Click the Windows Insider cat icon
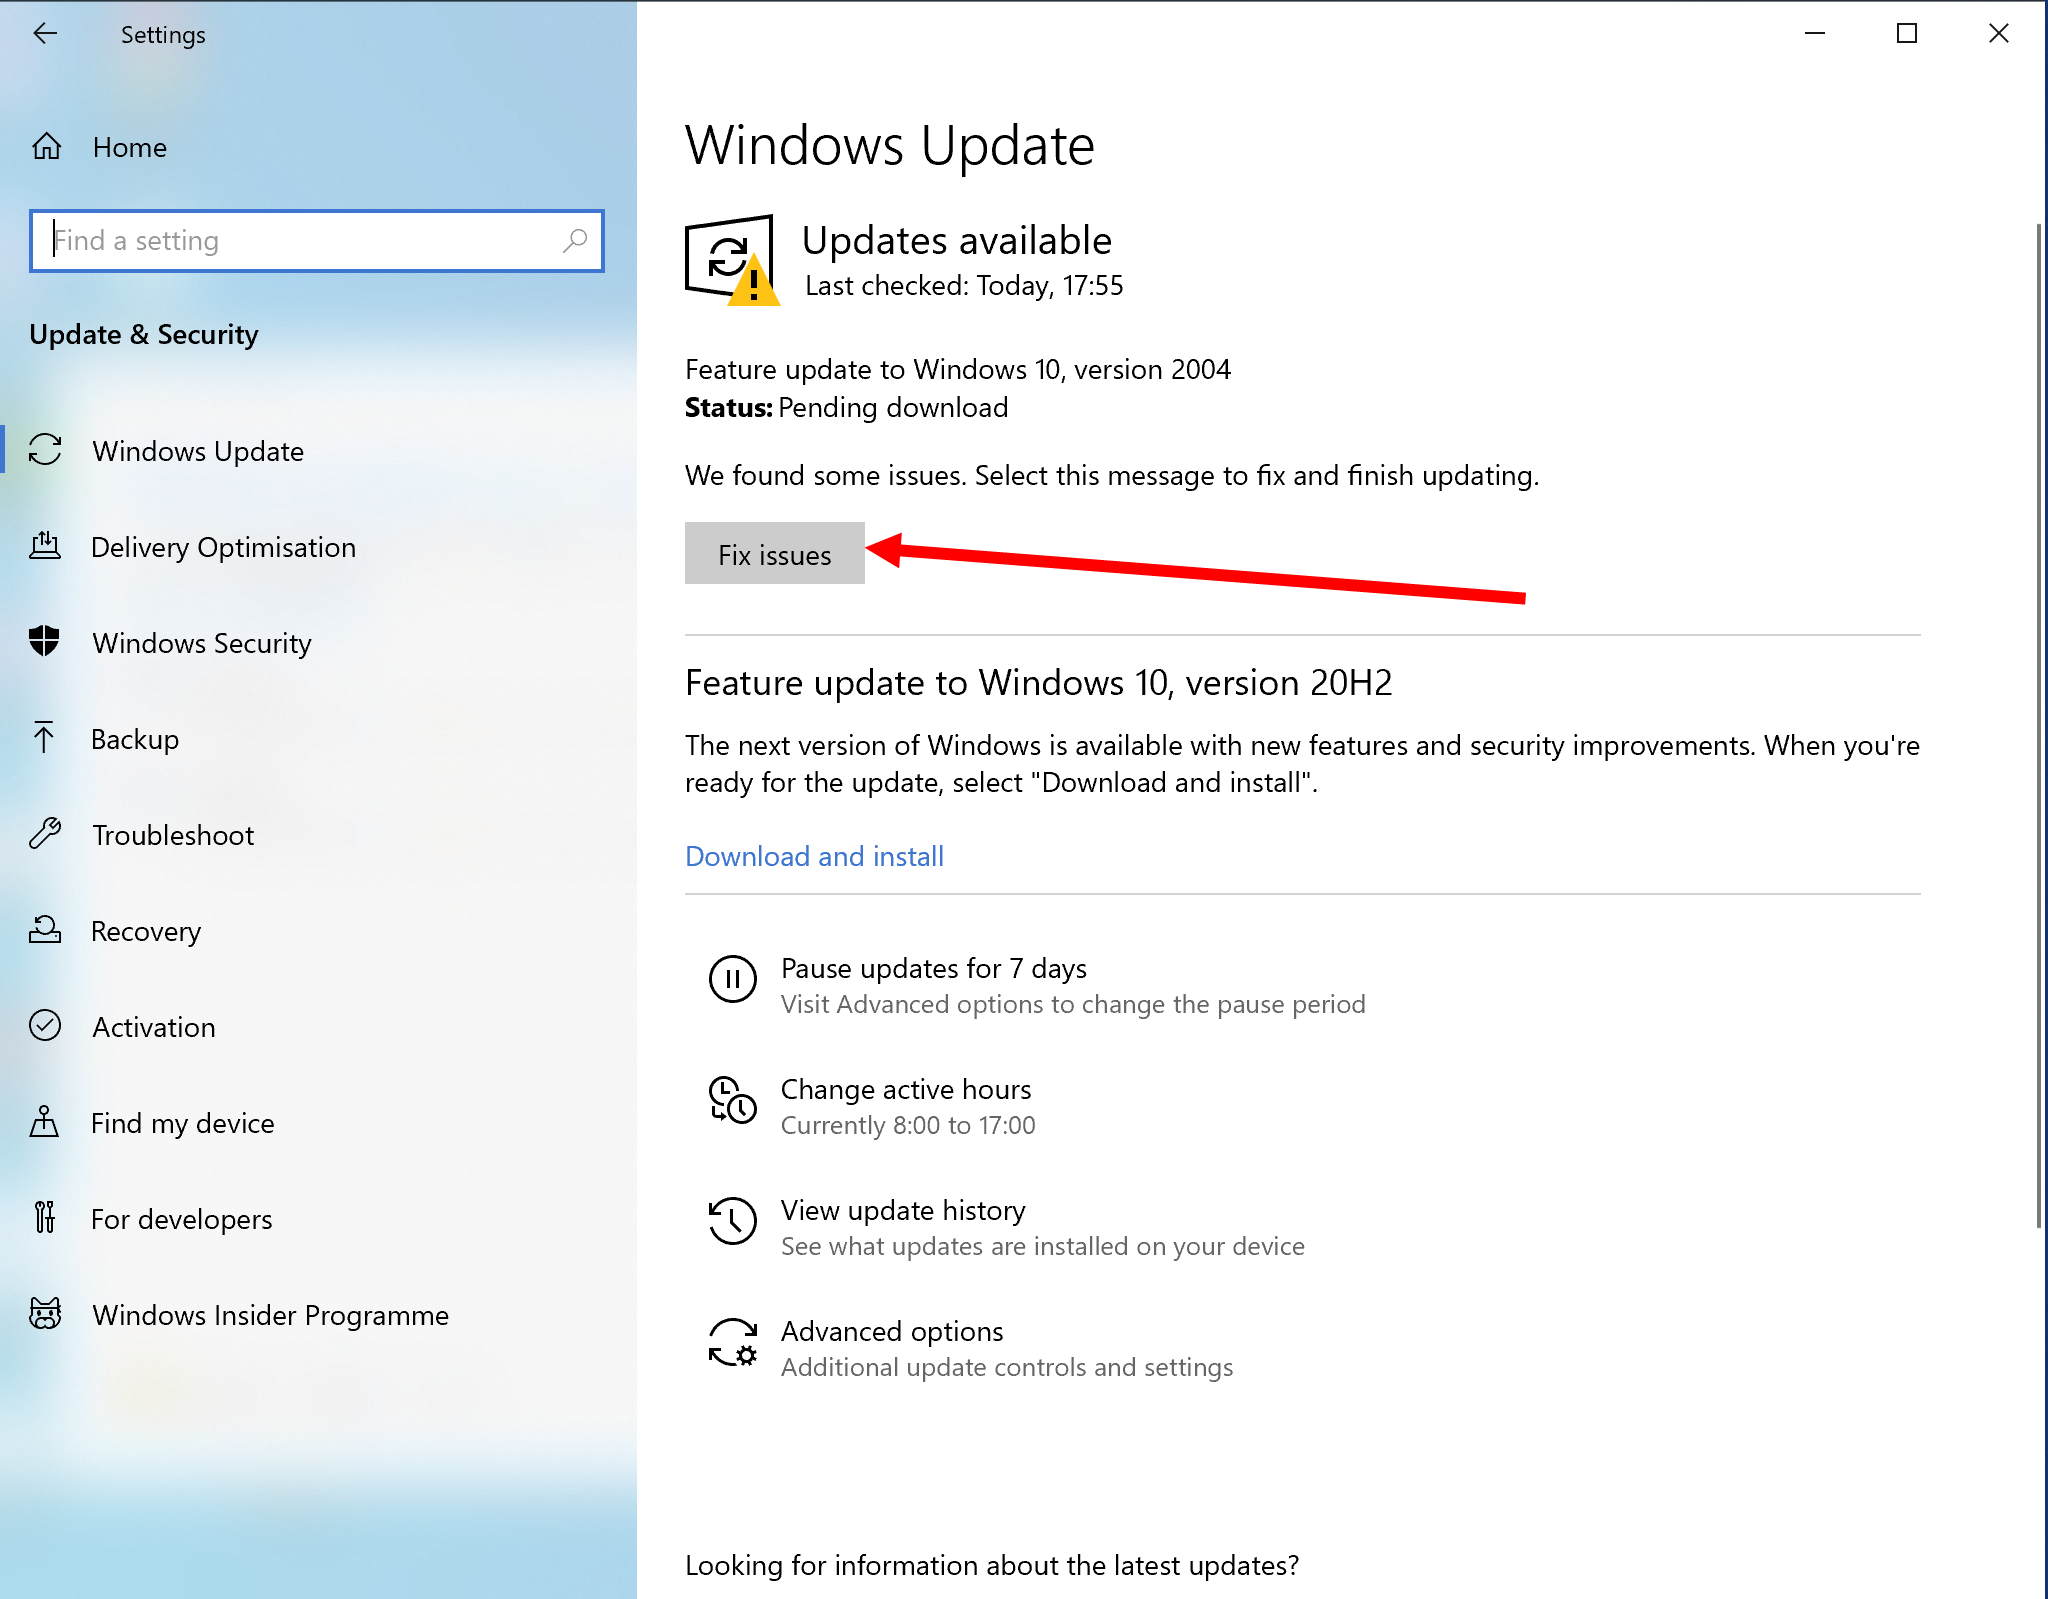Image resolution: width=2048 pixels, height=1599 pixels. click(x=45, y=1313)
